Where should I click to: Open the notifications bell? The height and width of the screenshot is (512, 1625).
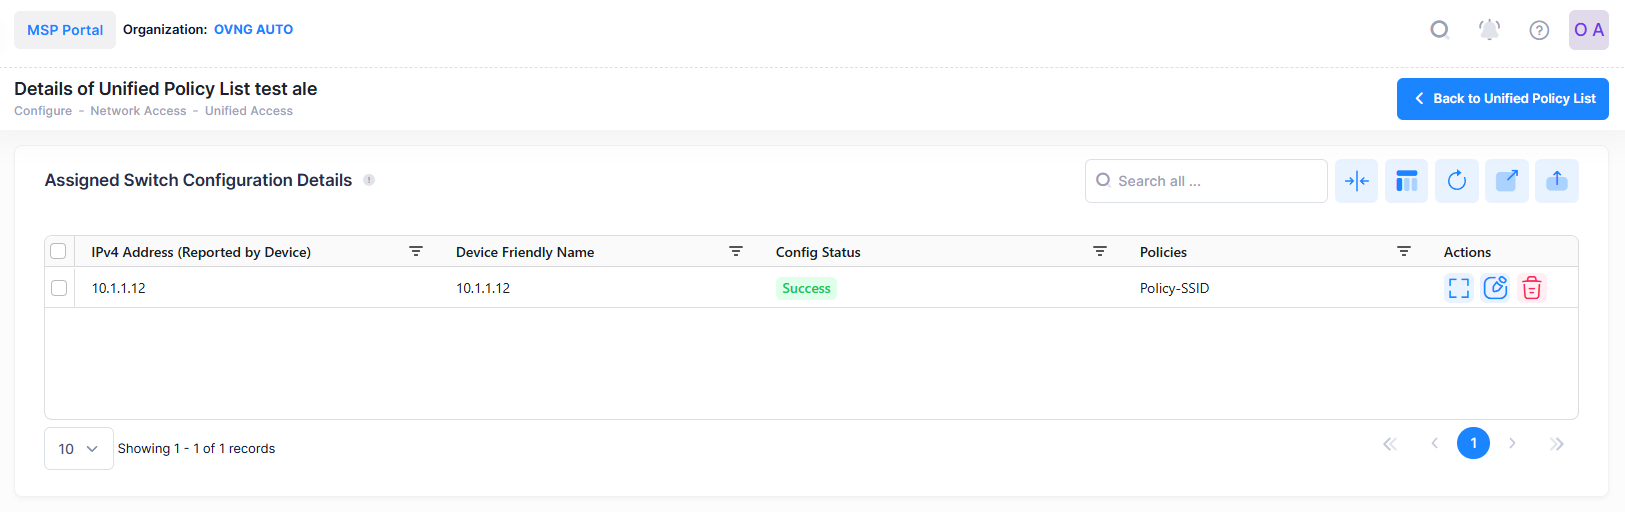click(1489, 30)
